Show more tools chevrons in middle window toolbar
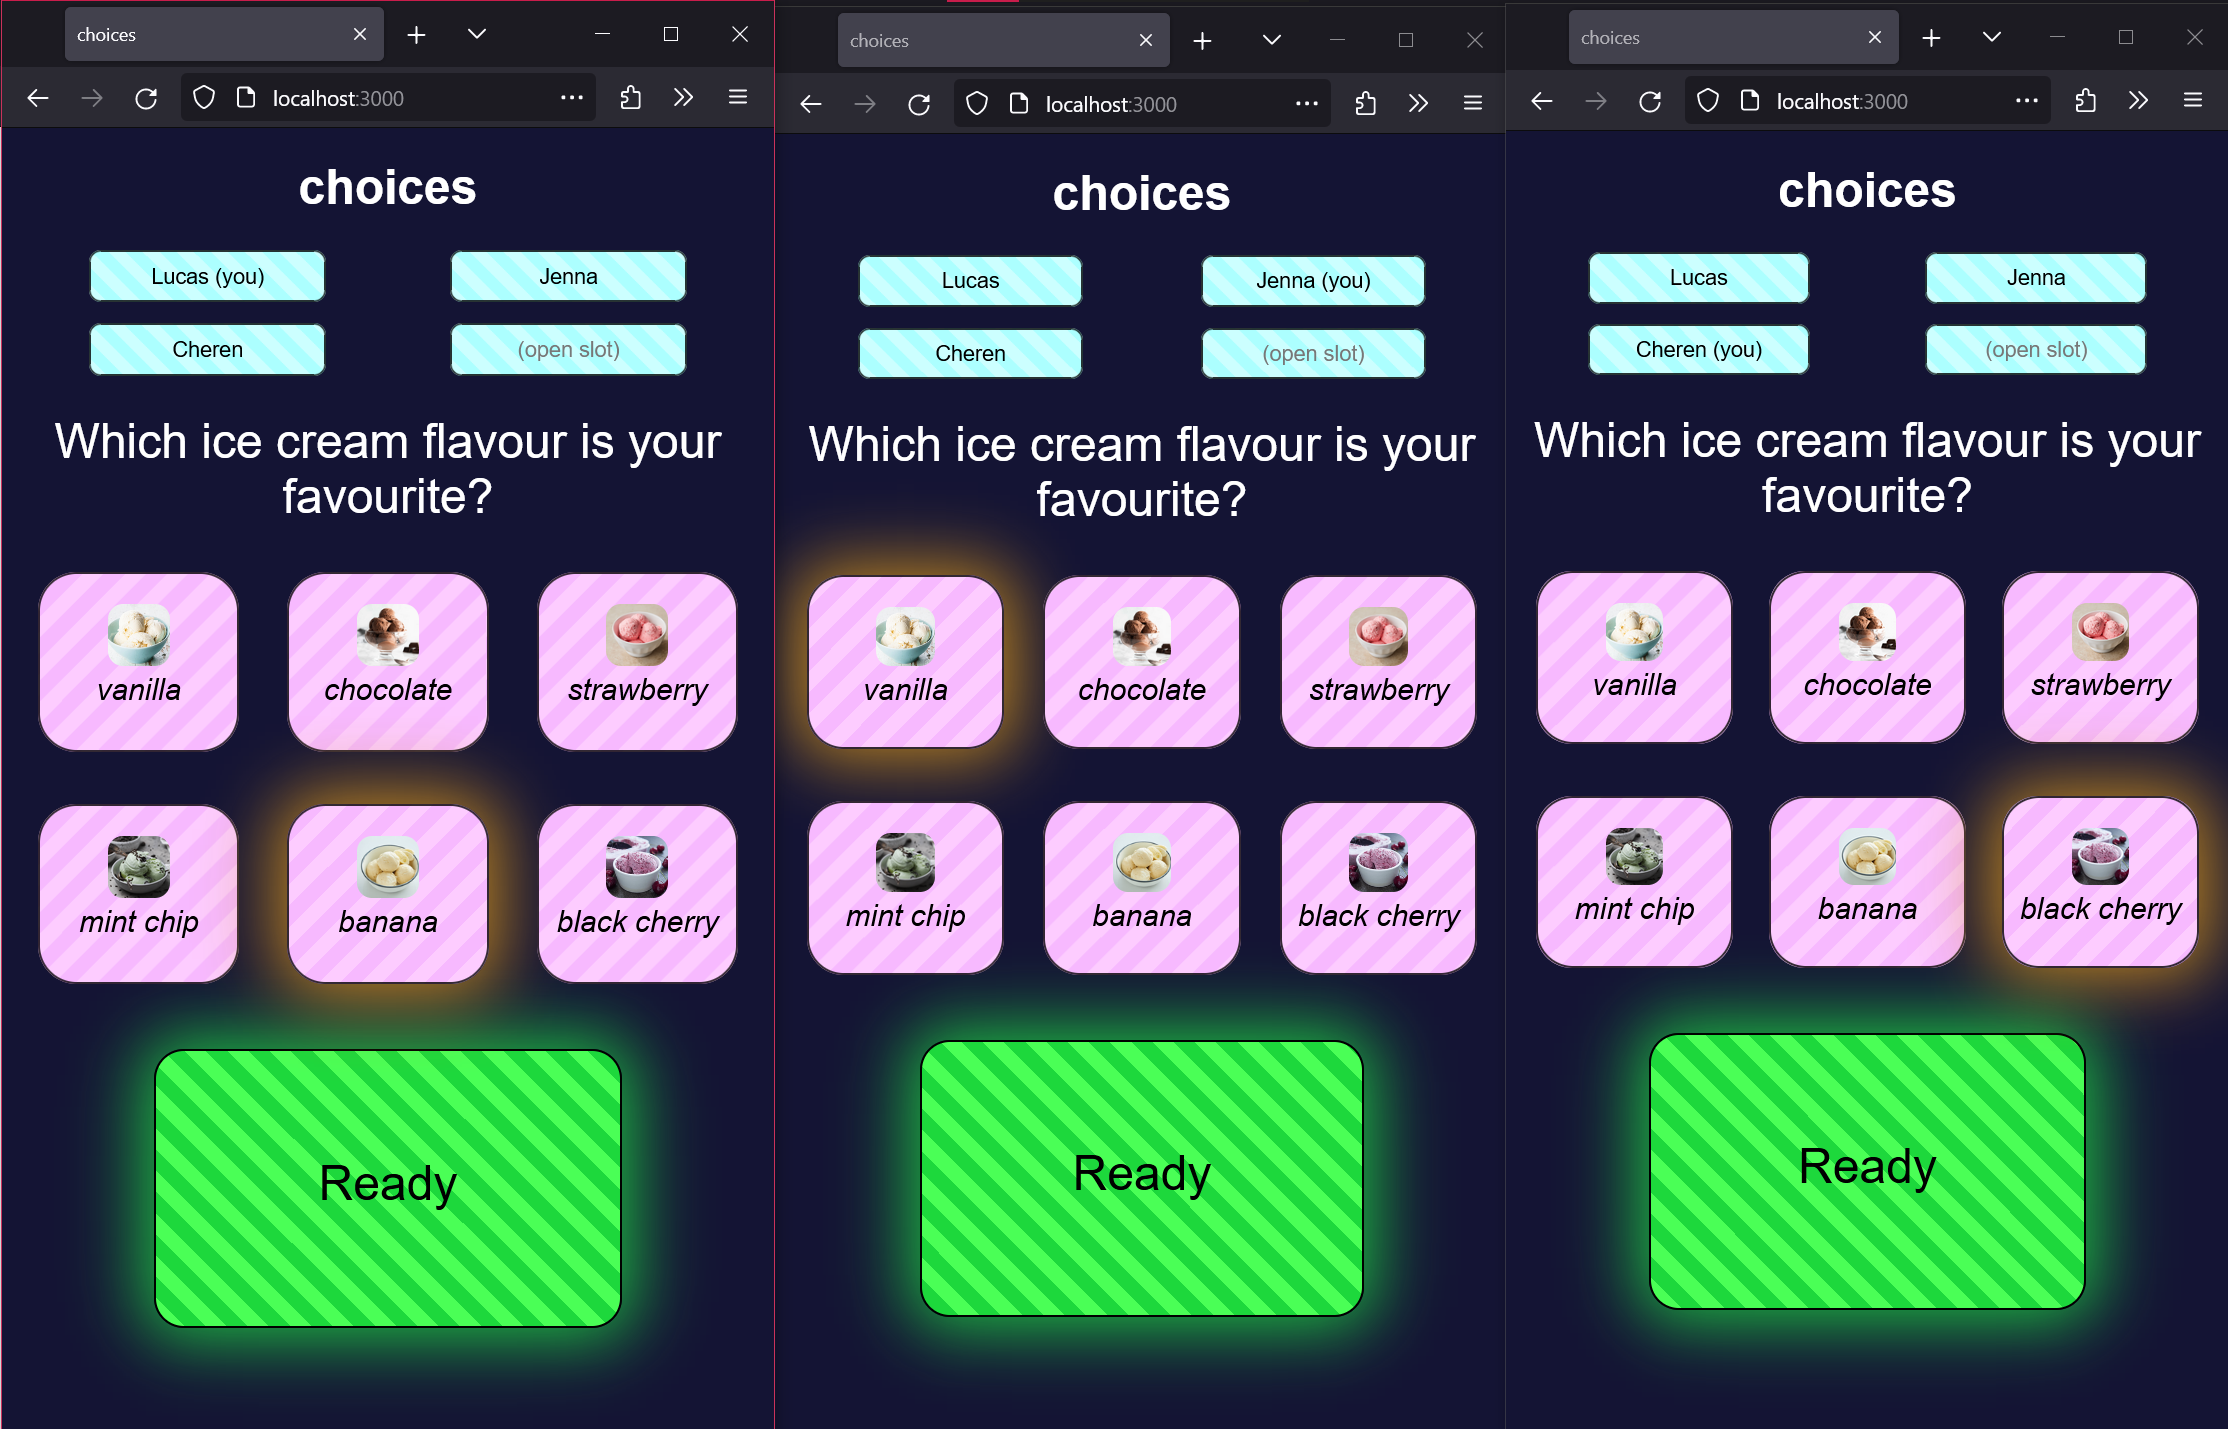 (x=1418, y=103)
